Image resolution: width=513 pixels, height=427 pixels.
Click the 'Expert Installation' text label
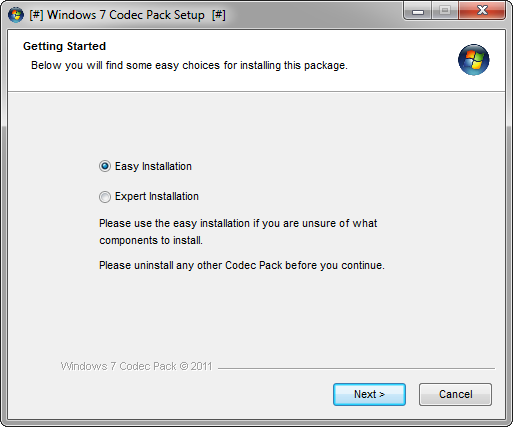157,196
